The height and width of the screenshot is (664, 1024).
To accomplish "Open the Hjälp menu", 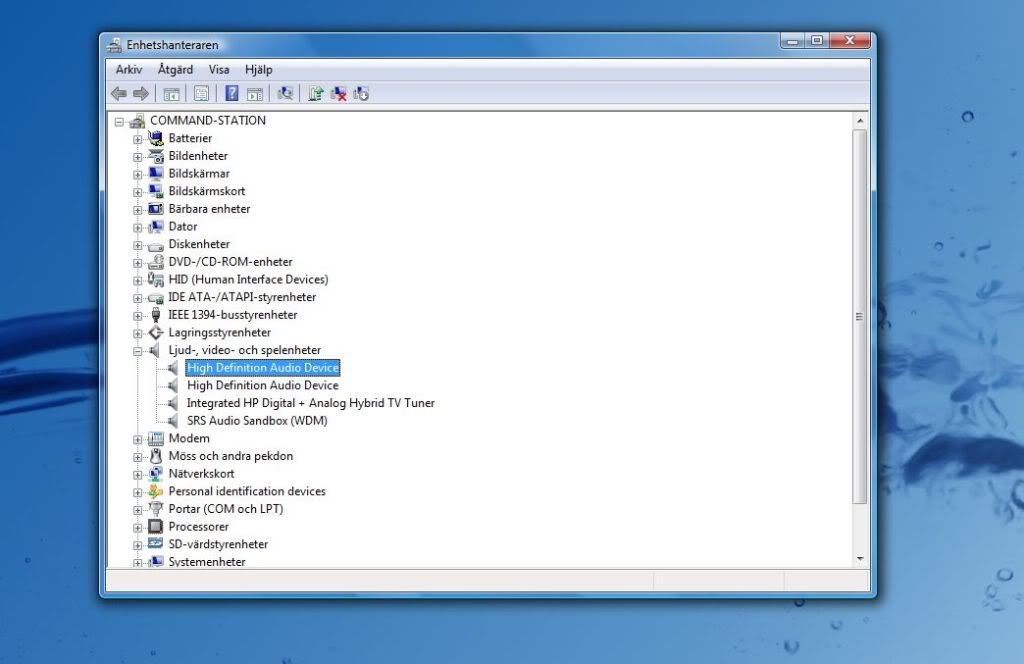I will pyautogui.click(x=259, y=69).
